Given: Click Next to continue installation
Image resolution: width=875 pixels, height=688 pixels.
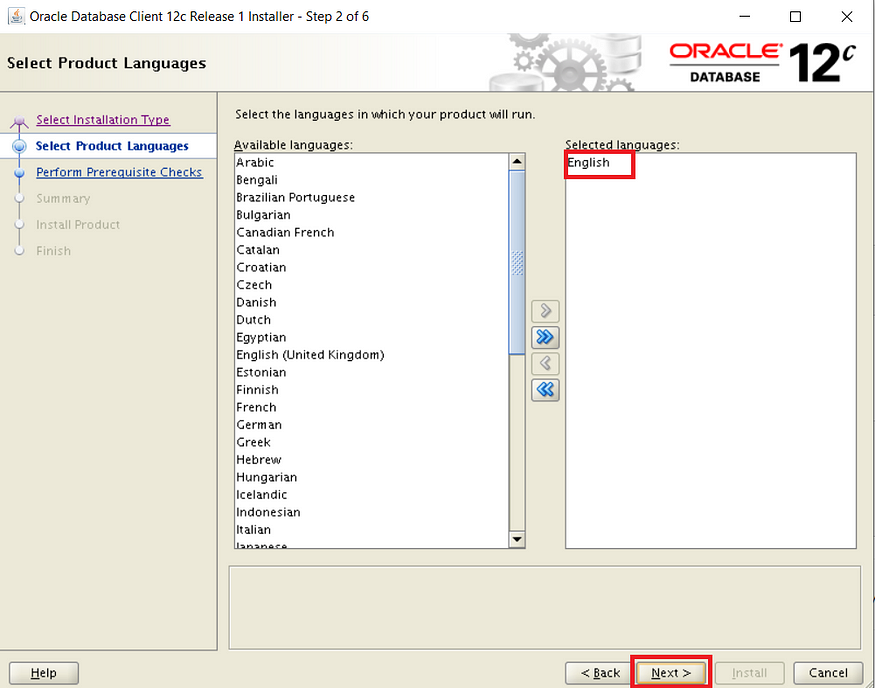Looking at the screenshot, I should click(x=671, y=673).
